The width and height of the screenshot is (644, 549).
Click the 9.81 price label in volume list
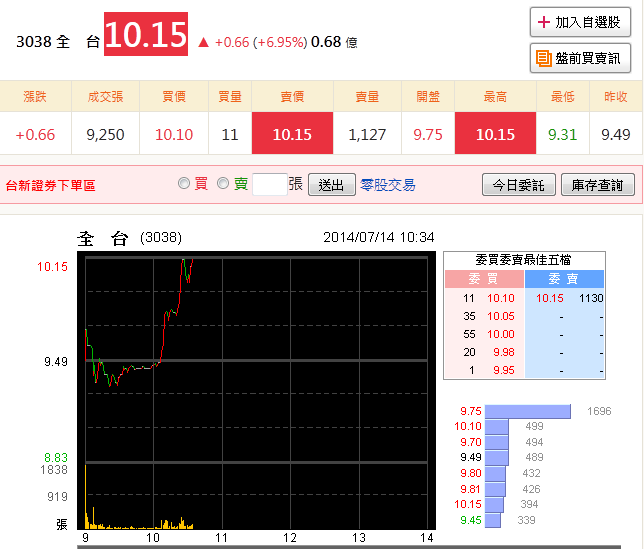[x=471, y=489]
